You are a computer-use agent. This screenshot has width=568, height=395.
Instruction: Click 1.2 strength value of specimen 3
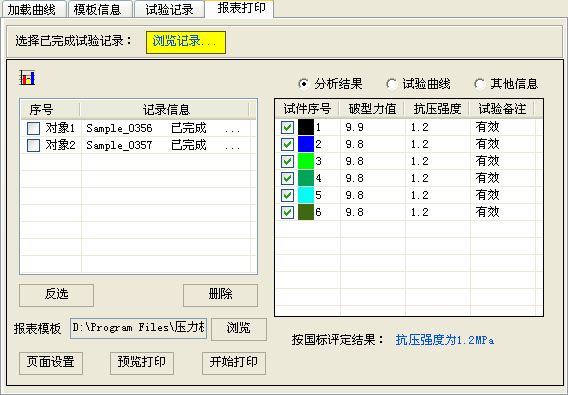tap(419, 161)
